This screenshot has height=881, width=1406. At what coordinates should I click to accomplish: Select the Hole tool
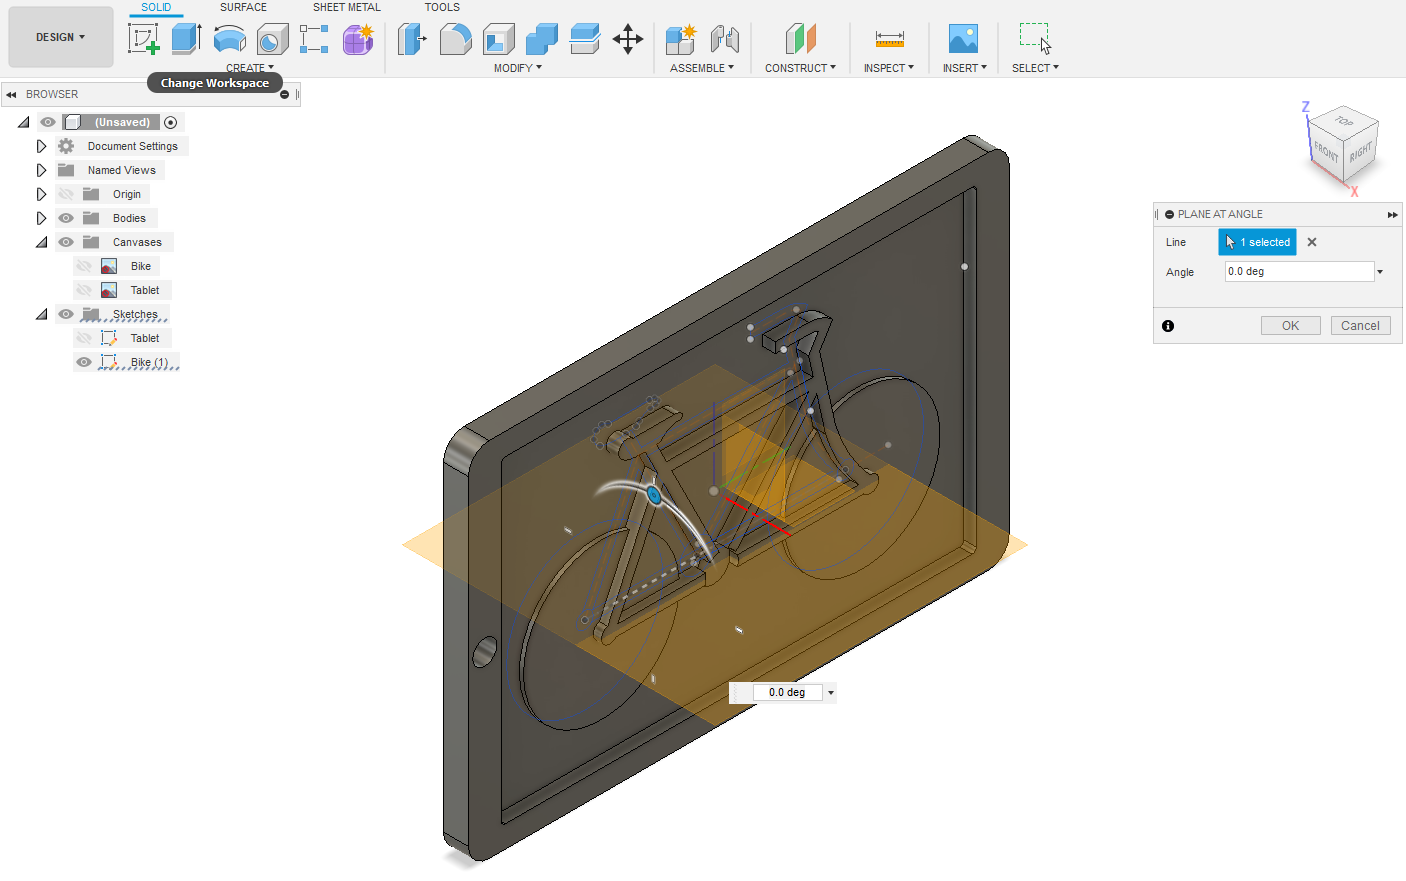coord(273,39)
